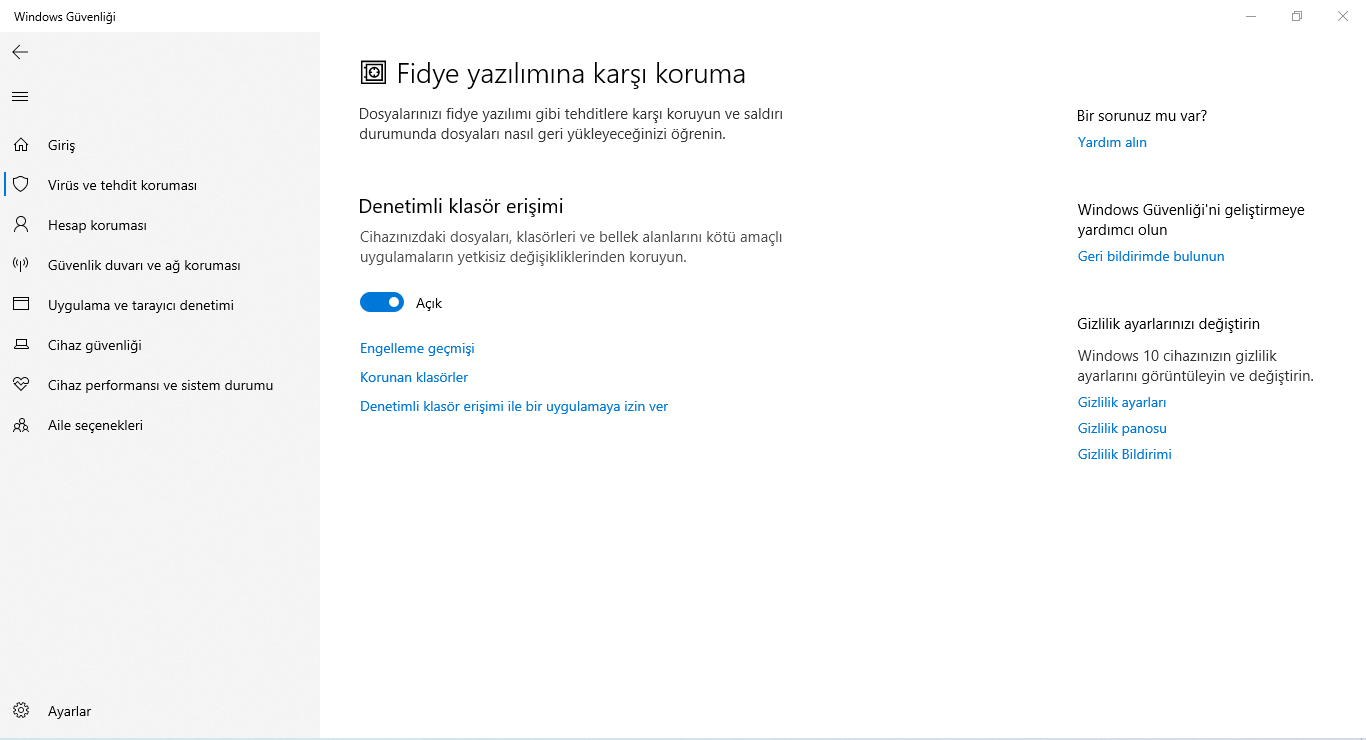Click the family options people icon
Image resolution: width=1366 pixels, height=740 pixels.
pos(20,425)
